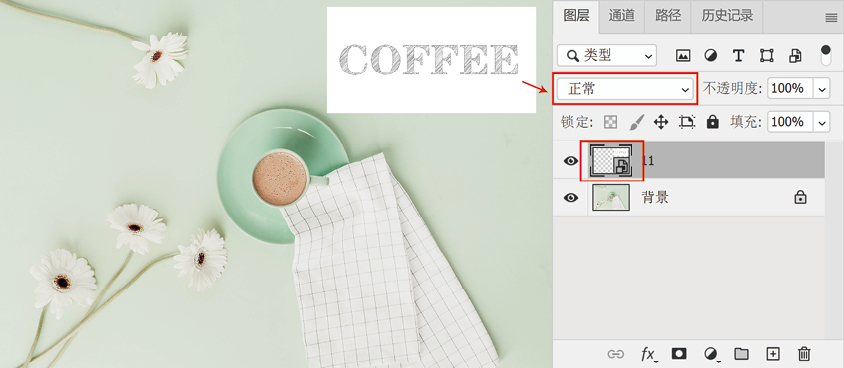Viewport: 844px width, 368px height.
Task: Filter layers by type (T) icon
Action: tap(738, 55)
